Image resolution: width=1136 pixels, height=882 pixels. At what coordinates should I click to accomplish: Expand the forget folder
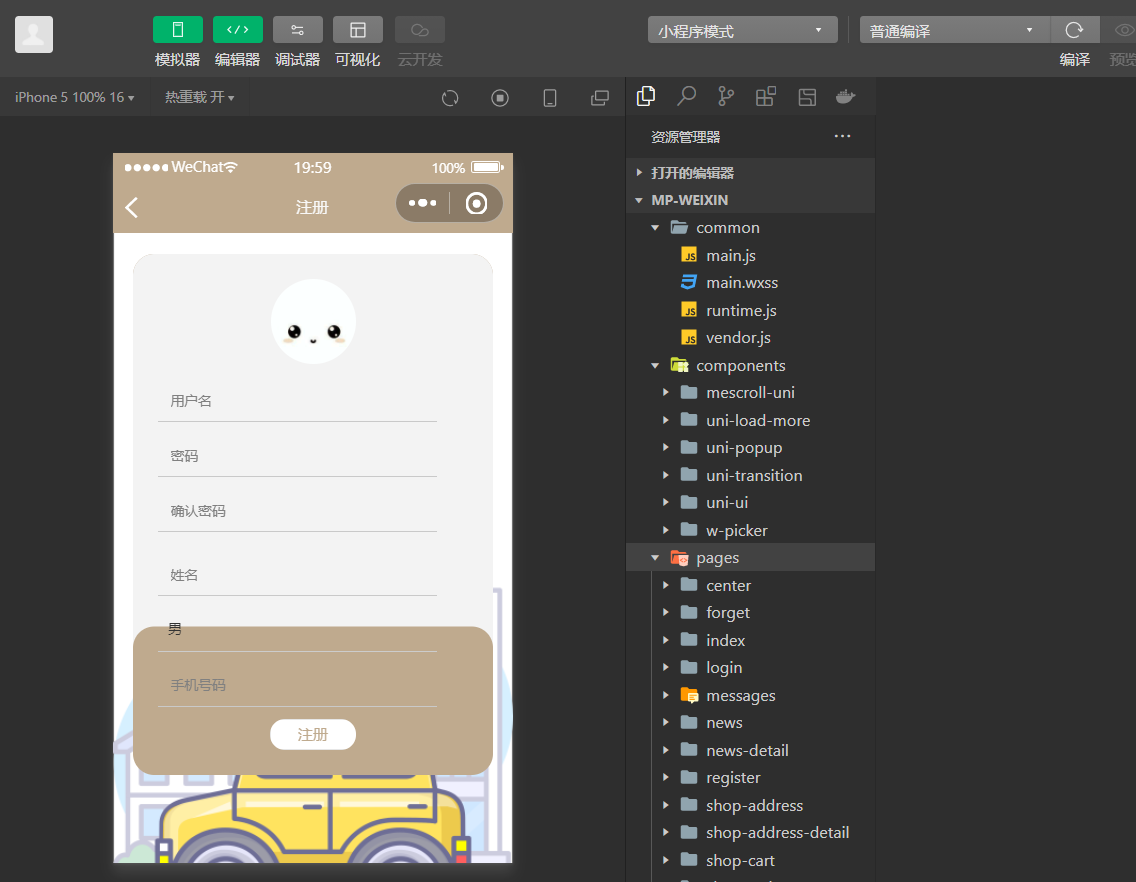(x=751, y=613)
